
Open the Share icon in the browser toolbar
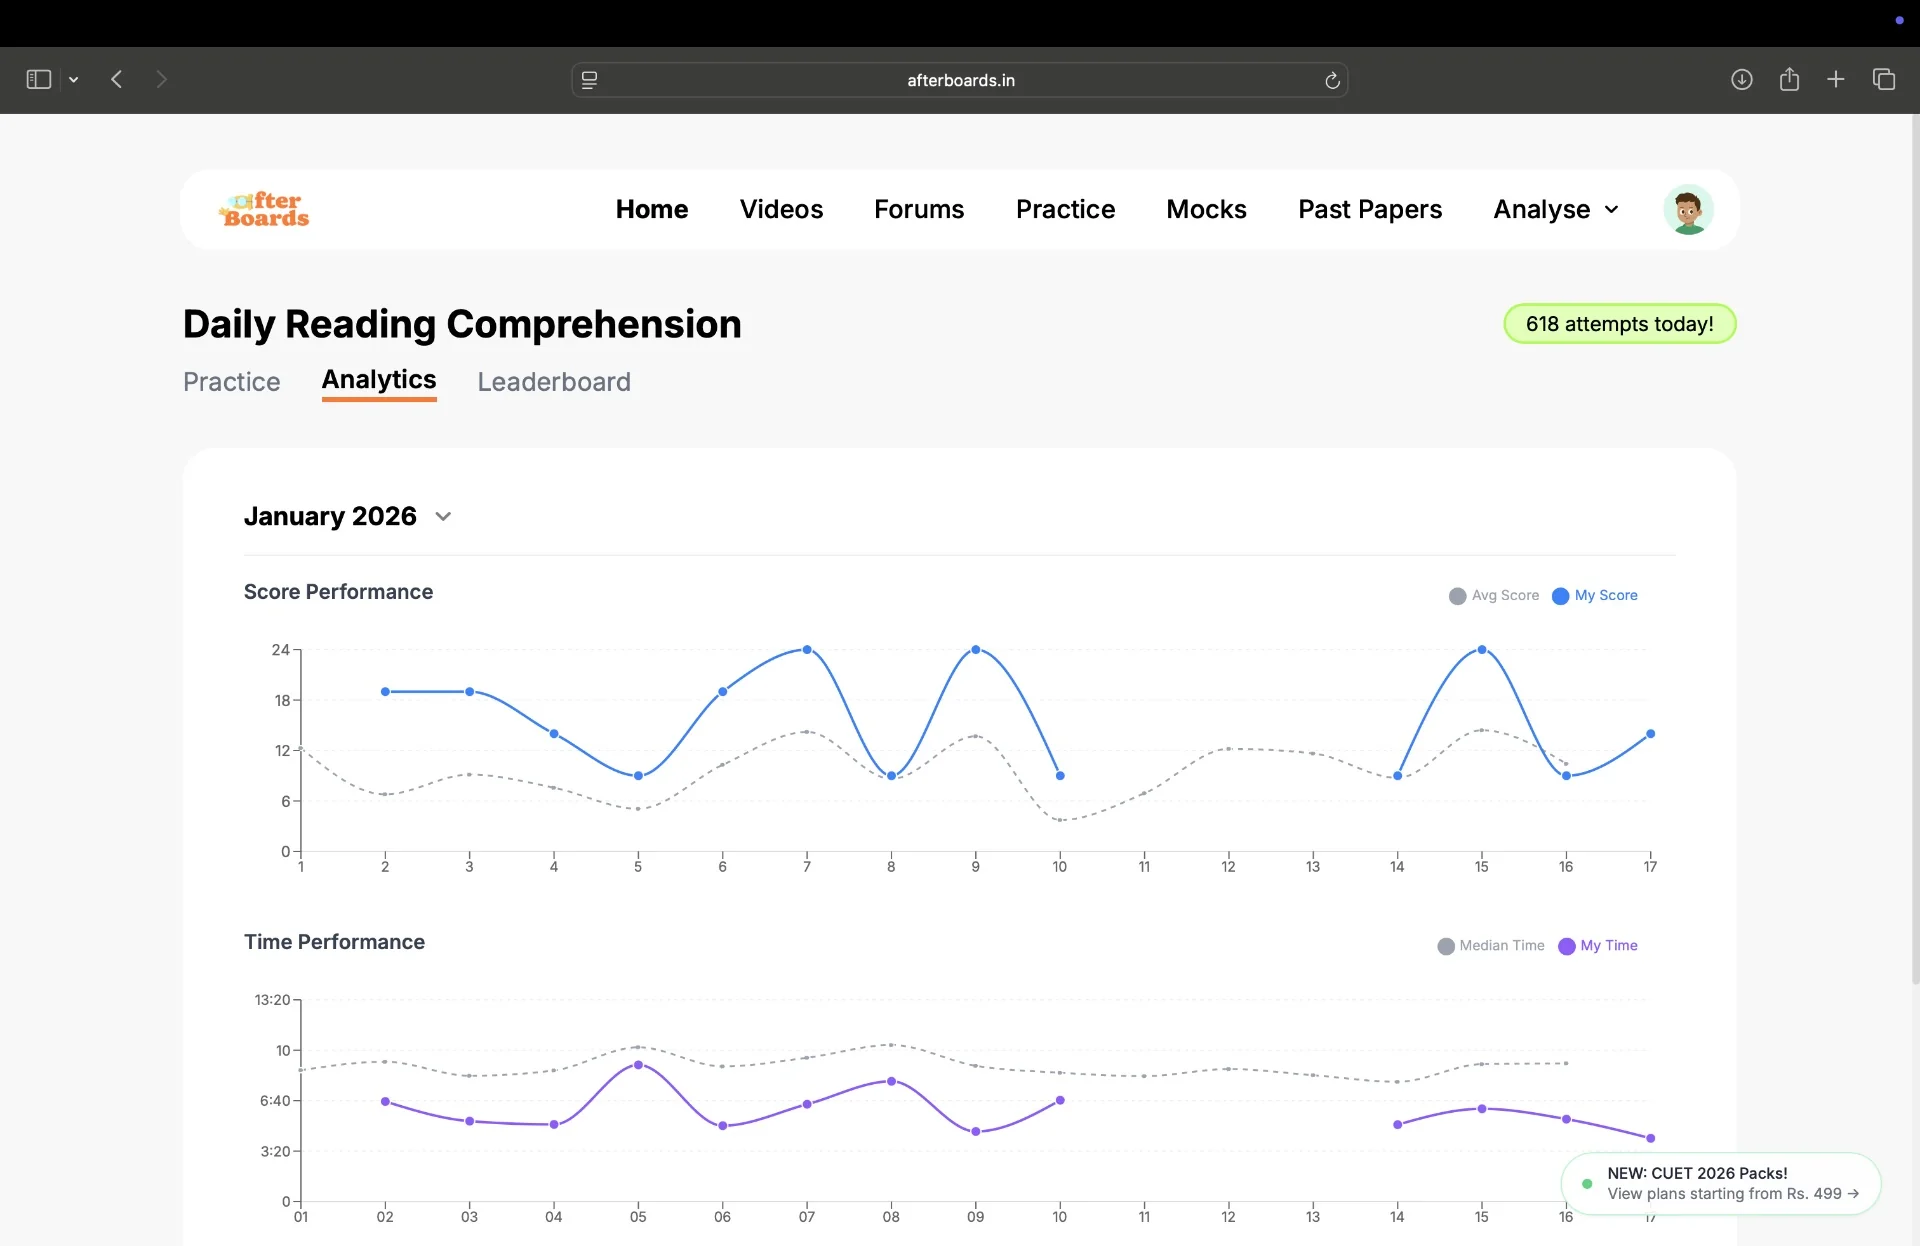[x=1790, y=79]
